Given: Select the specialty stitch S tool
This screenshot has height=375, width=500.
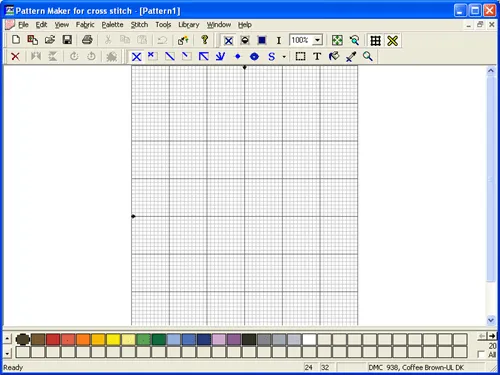Looking at the screenshot, I should point(272,57).
